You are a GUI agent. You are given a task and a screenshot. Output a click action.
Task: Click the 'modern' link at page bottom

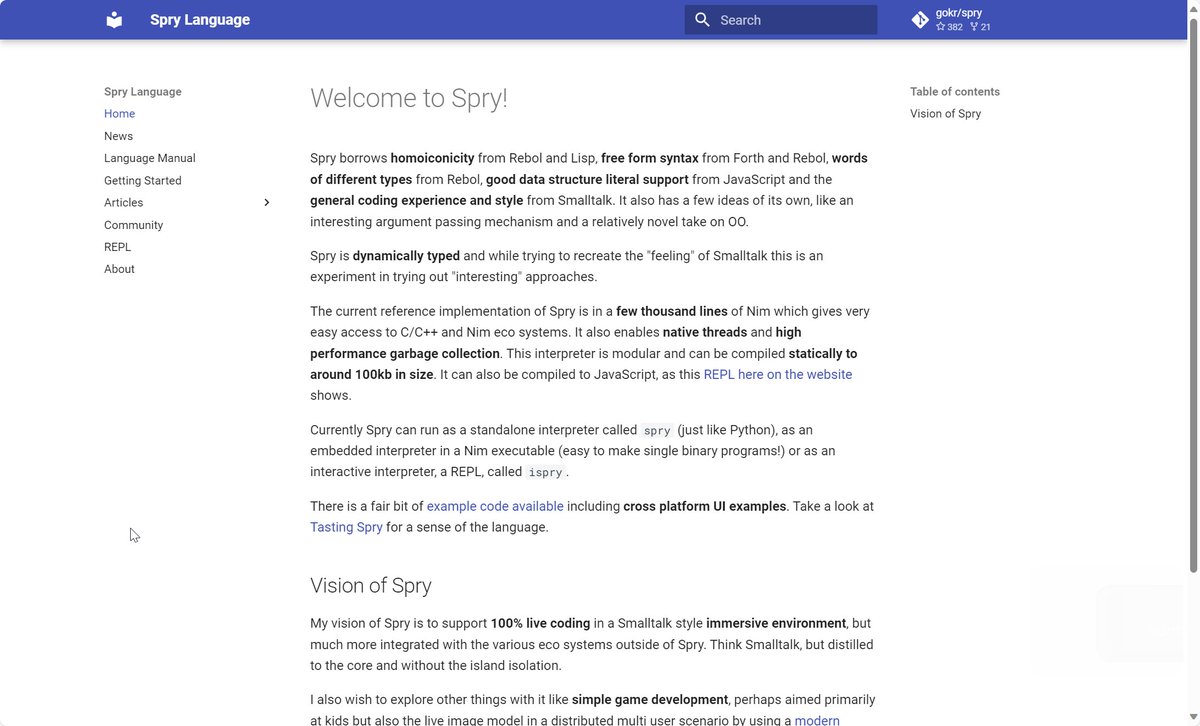point(817,720)
